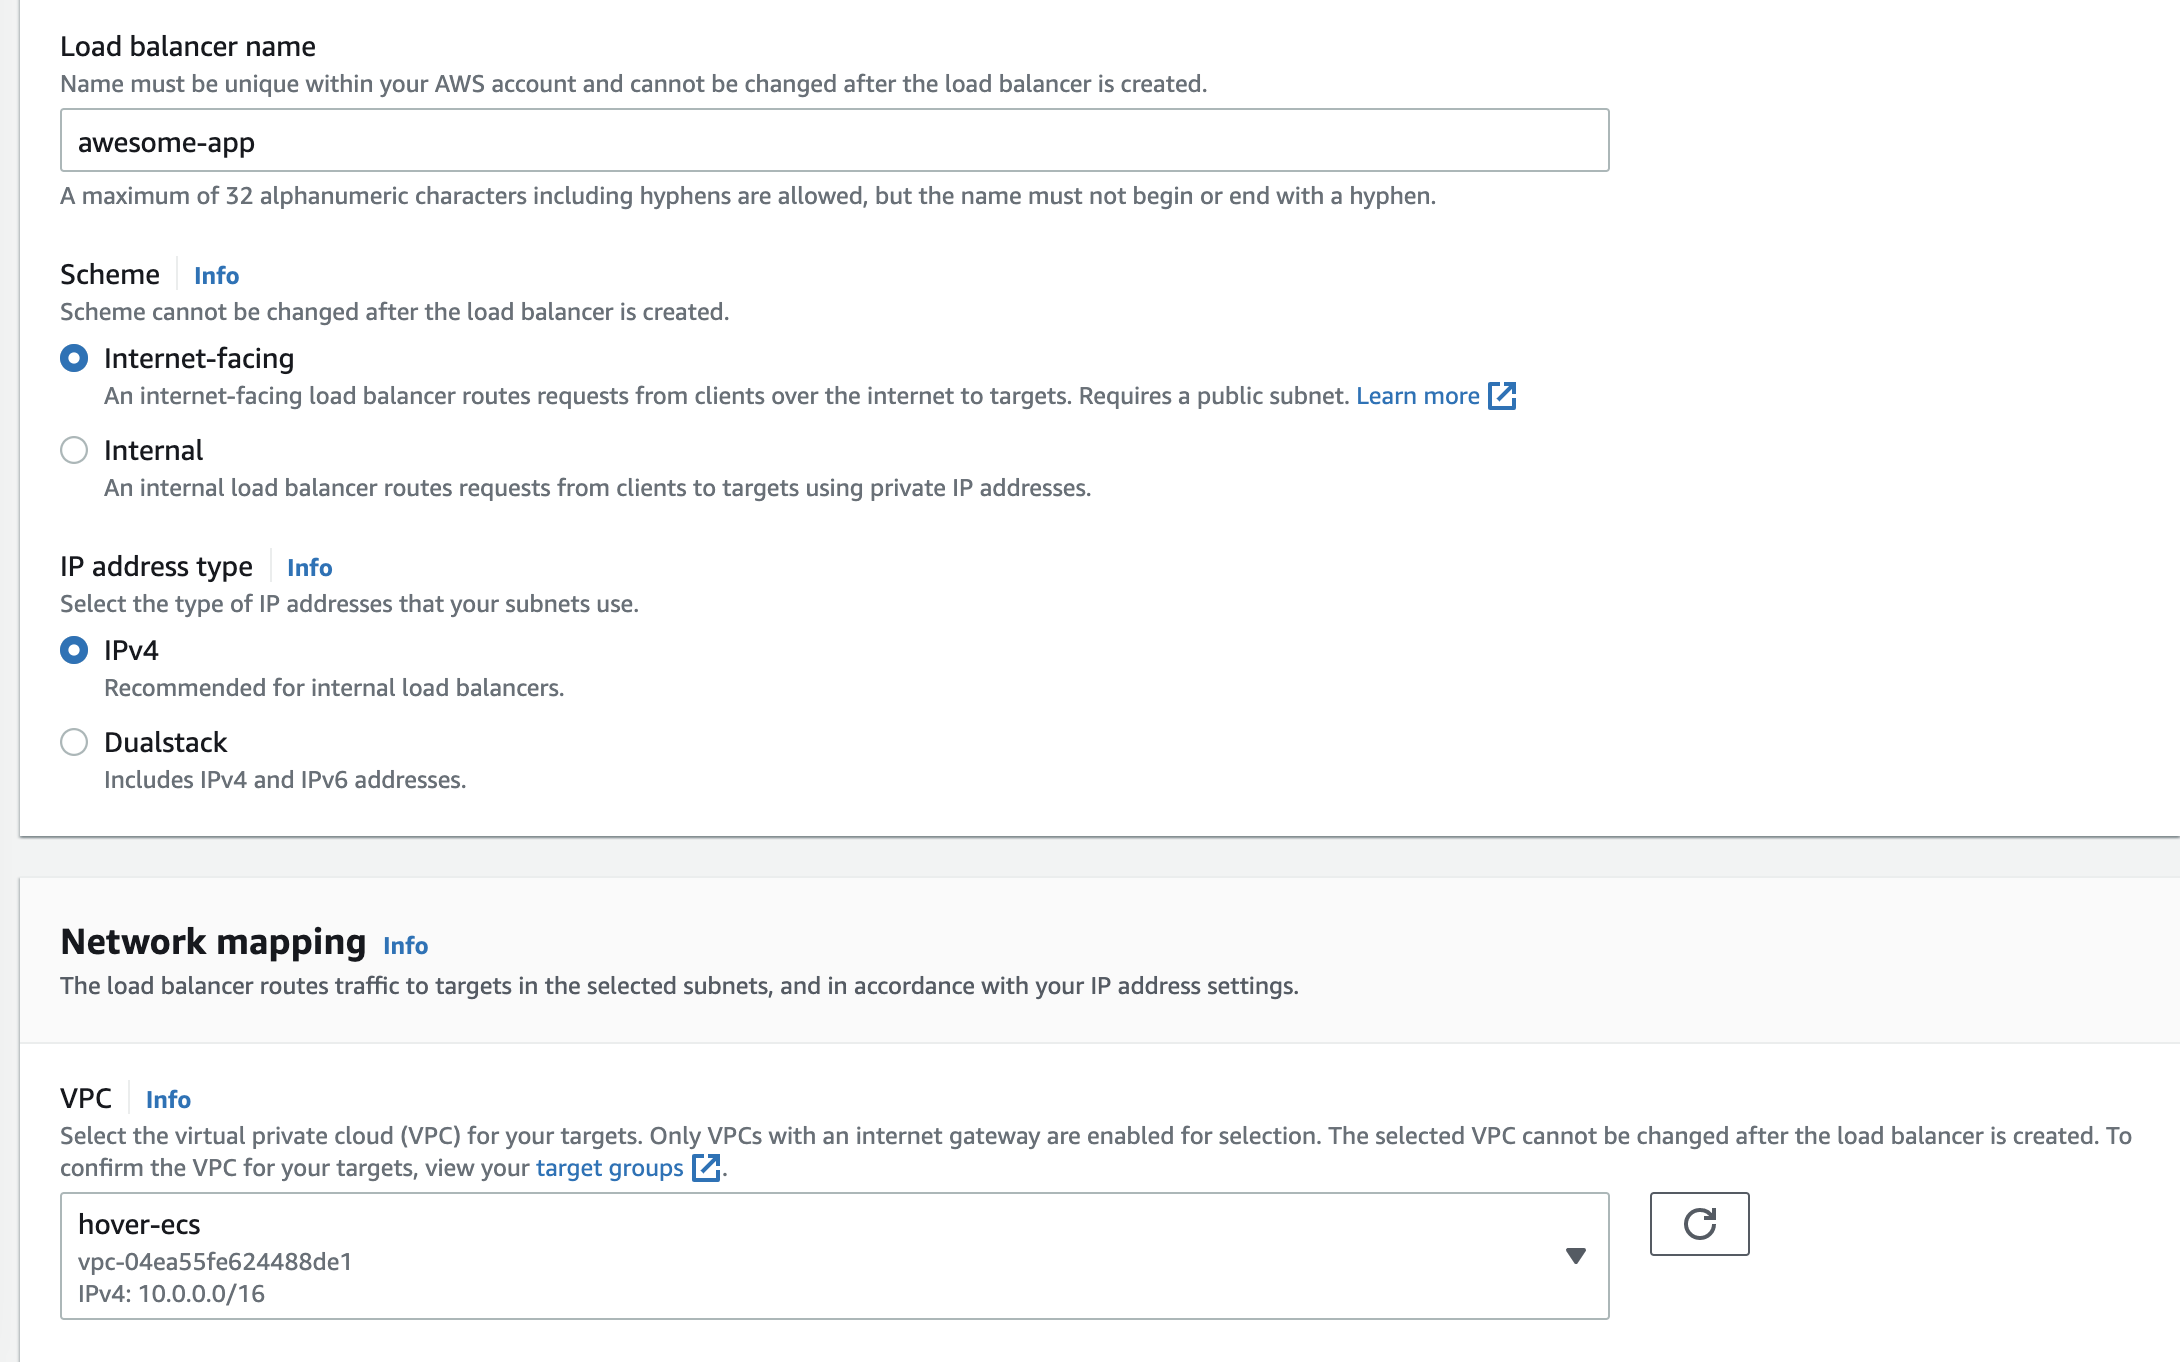Open the hover-ecs VPC selector
Image resolution: width=2180 pixels, height=1362 pixels.
[800, 1255]
